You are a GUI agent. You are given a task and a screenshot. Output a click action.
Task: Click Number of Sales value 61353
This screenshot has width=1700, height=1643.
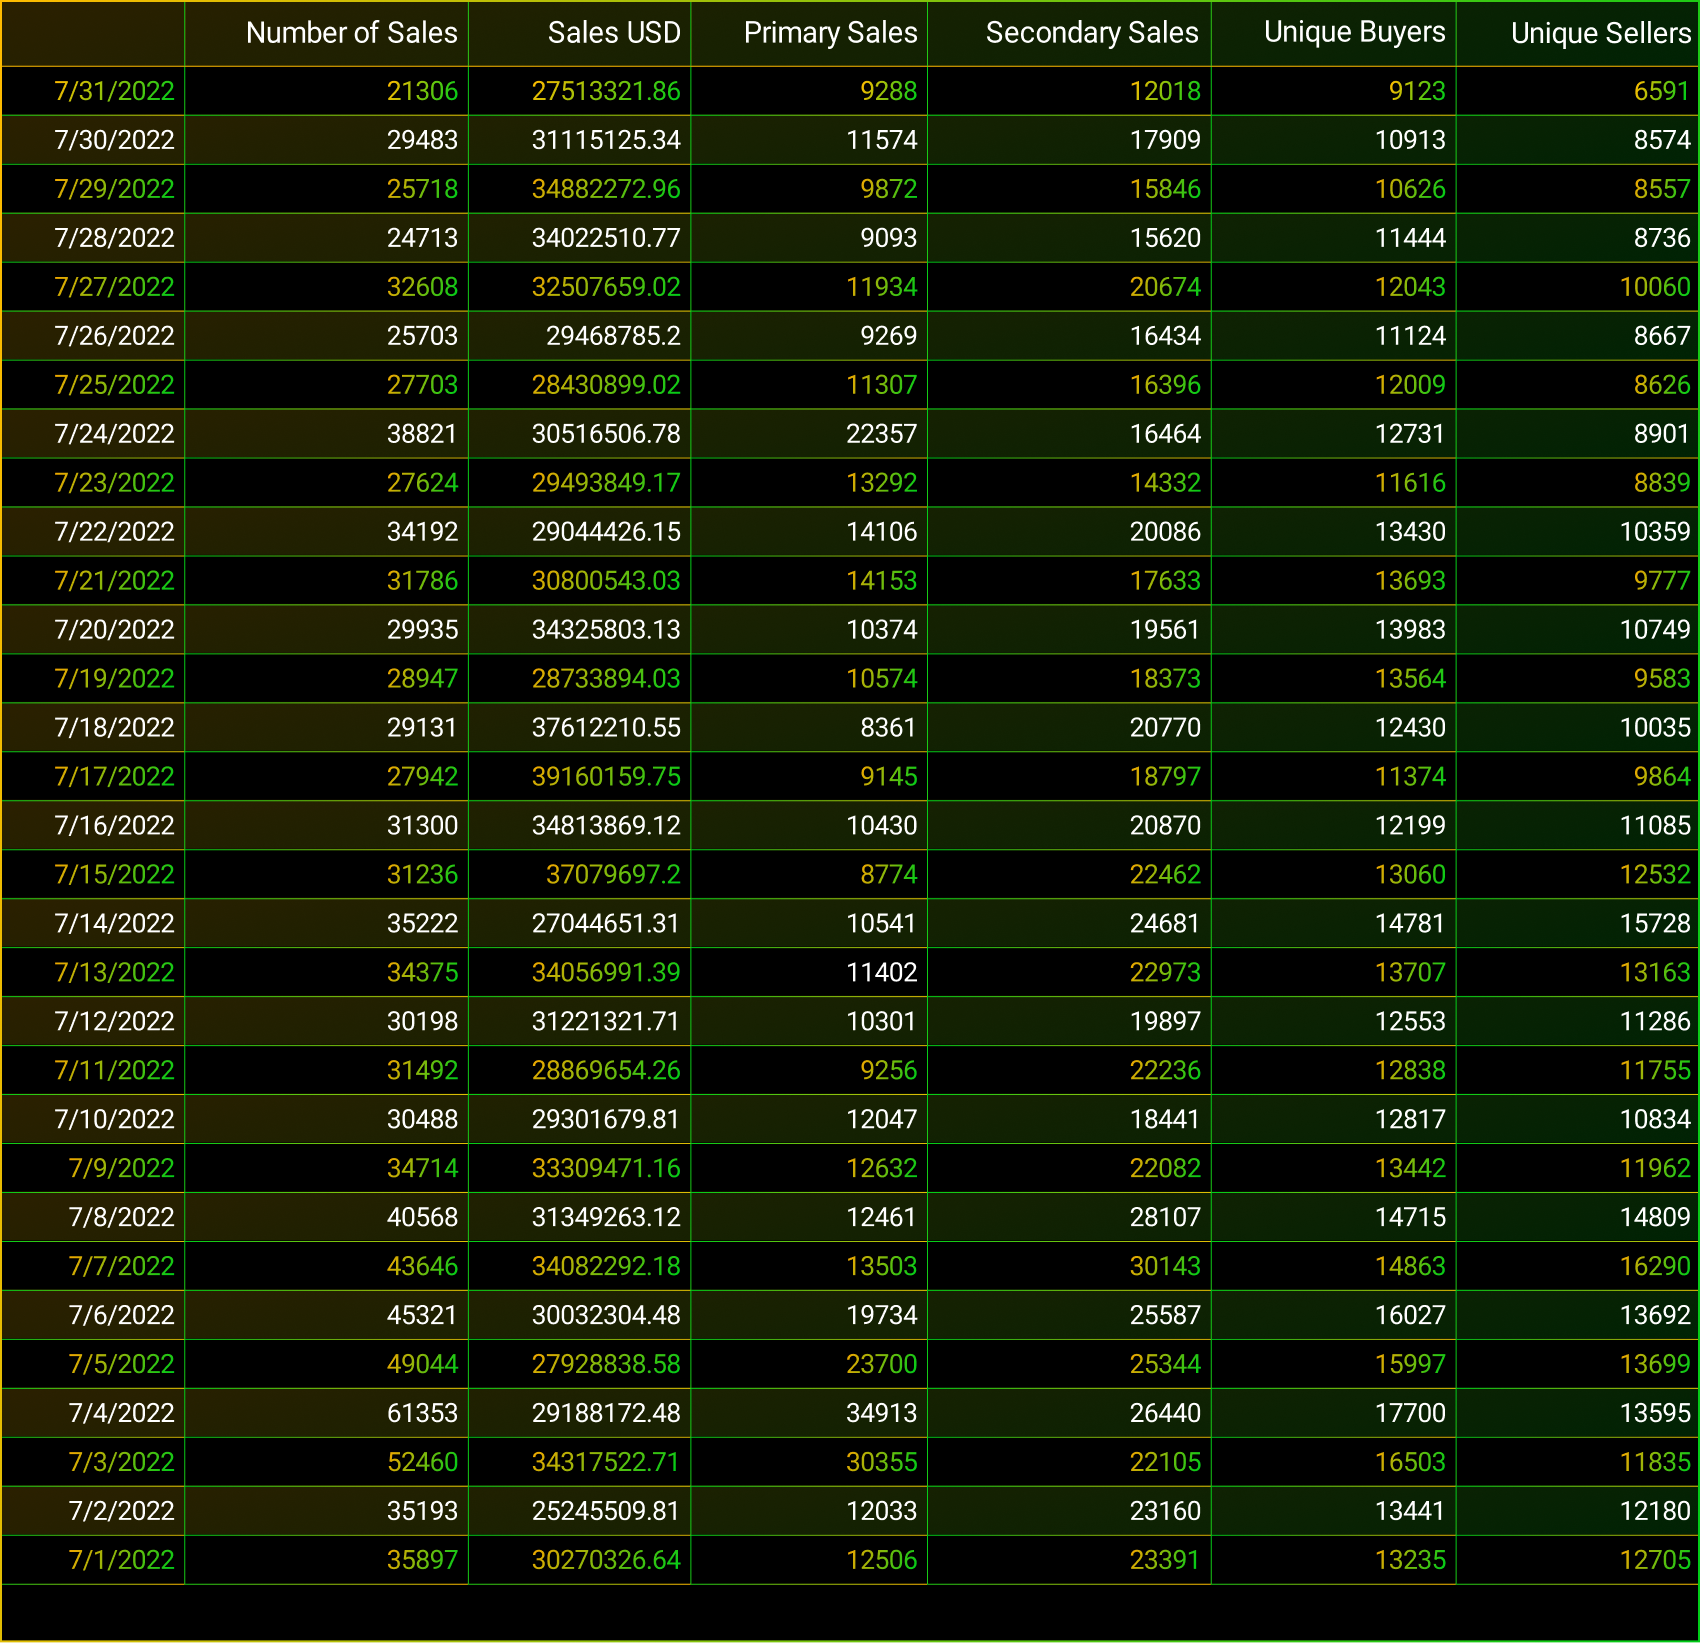point(327,1414)
